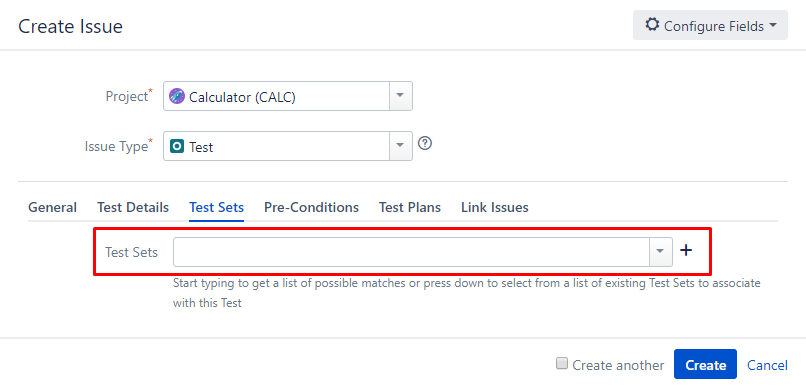Click the plus icon beside Test Sets
The width and height of the screenshot is (806, 386).
coord(686,250)
